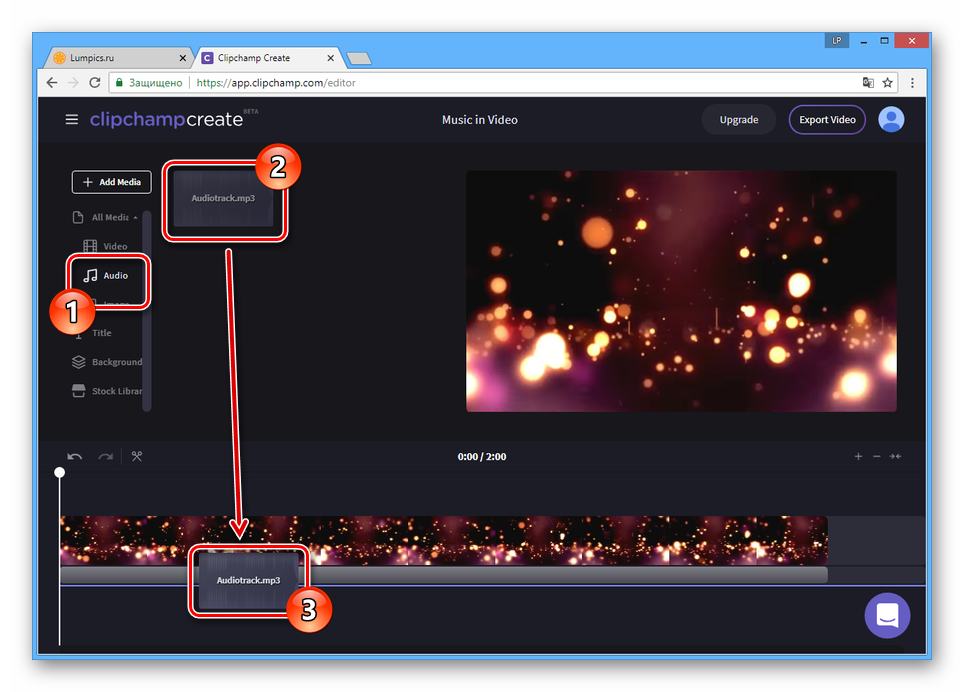Viewport: 964px width, 692px height.
Task: Click the translate page icon
Action: [x=868, y=82]
